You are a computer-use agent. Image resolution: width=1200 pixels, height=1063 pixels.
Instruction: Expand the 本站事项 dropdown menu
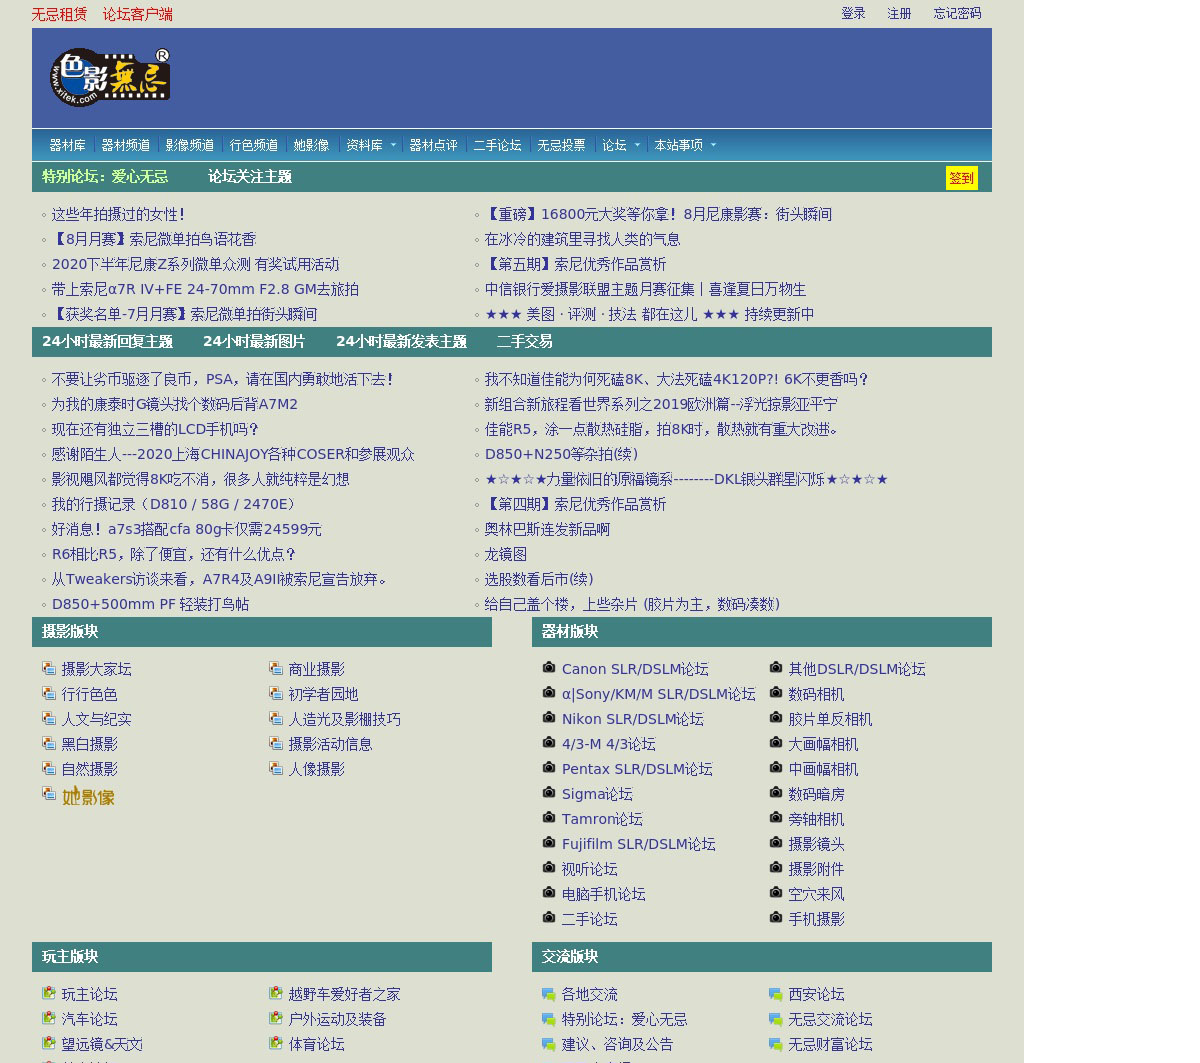tap(685, 145)
